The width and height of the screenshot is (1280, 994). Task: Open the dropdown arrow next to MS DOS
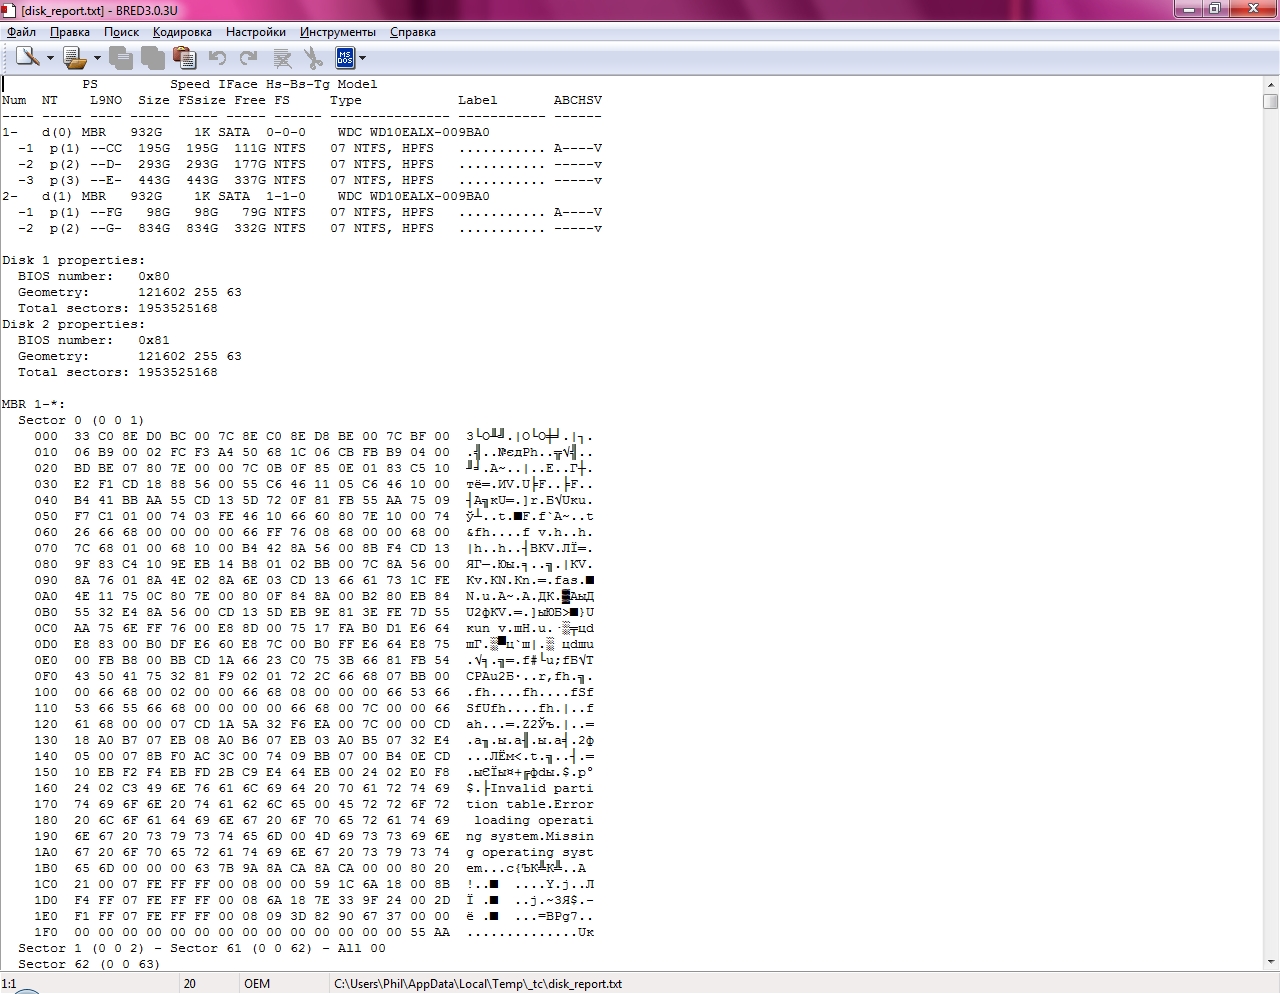[362, 58]
